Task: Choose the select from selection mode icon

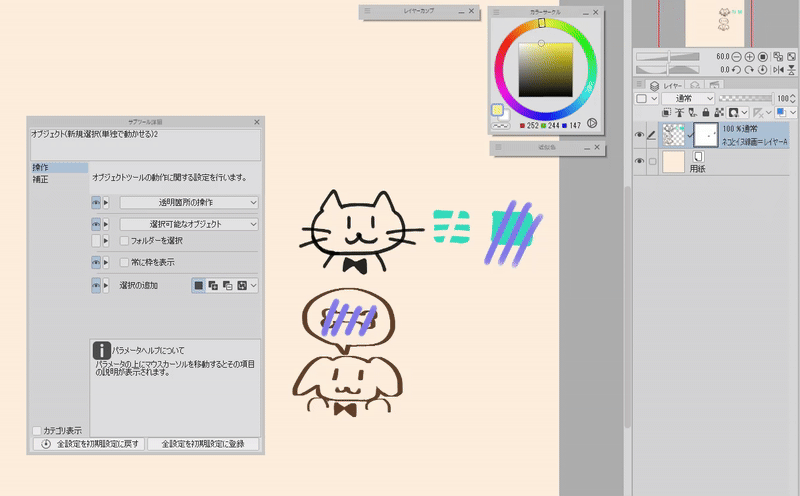Action: coord(242,286)
